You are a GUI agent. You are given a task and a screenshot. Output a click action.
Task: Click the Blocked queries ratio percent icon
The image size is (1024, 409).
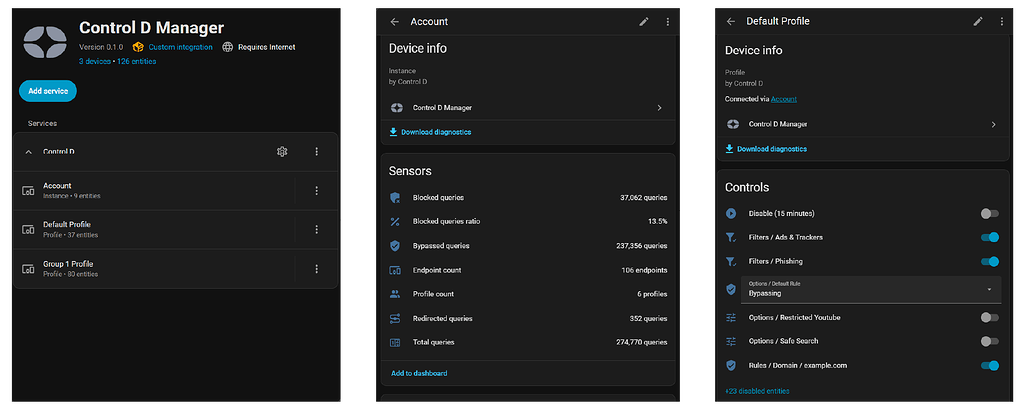pyautogui.click(x=395, y=221)
